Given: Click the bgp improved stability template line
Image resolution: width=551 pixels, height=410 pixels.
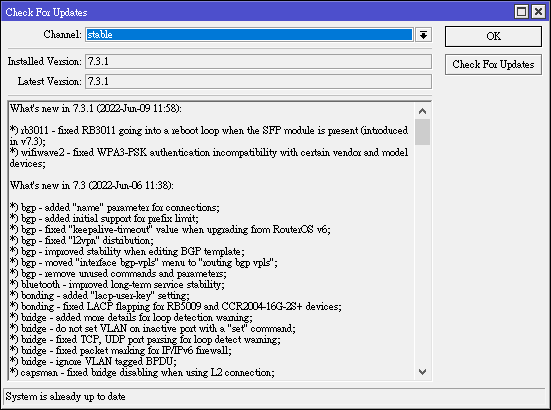Looking at the screenshot, I should tap(127, 252).
